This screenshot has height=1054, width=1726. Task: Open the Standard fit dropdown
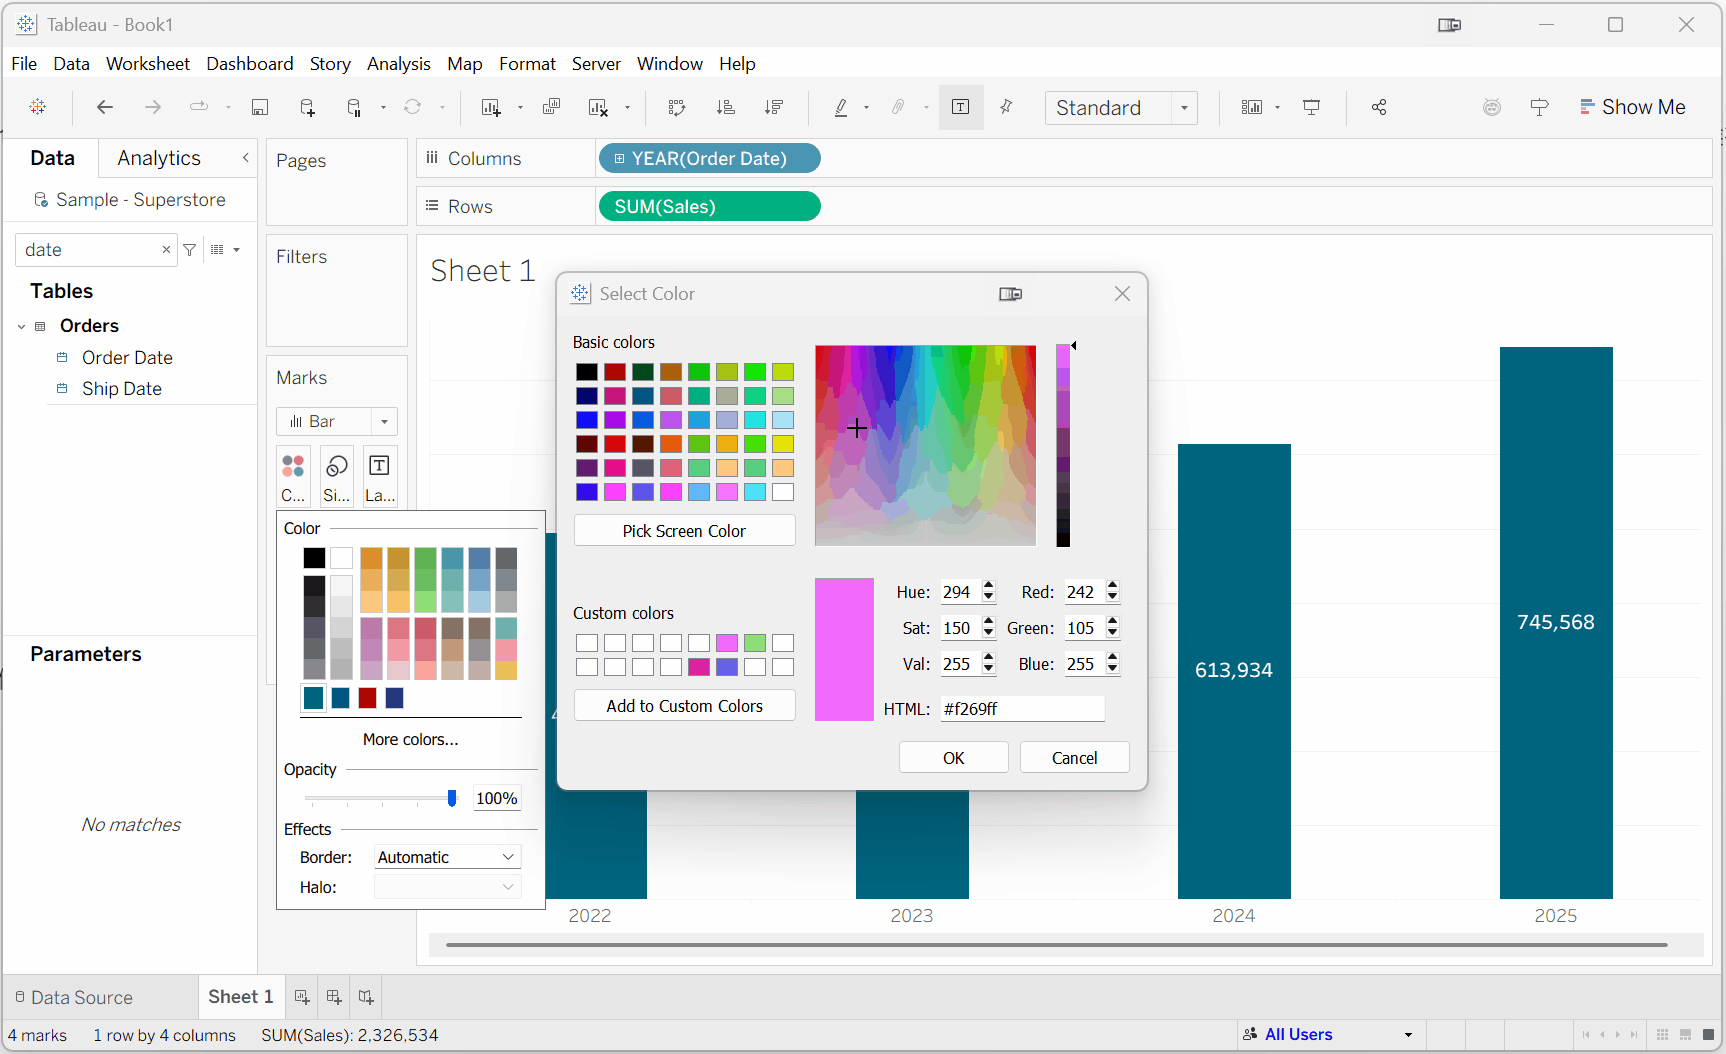coord(1120,107)
